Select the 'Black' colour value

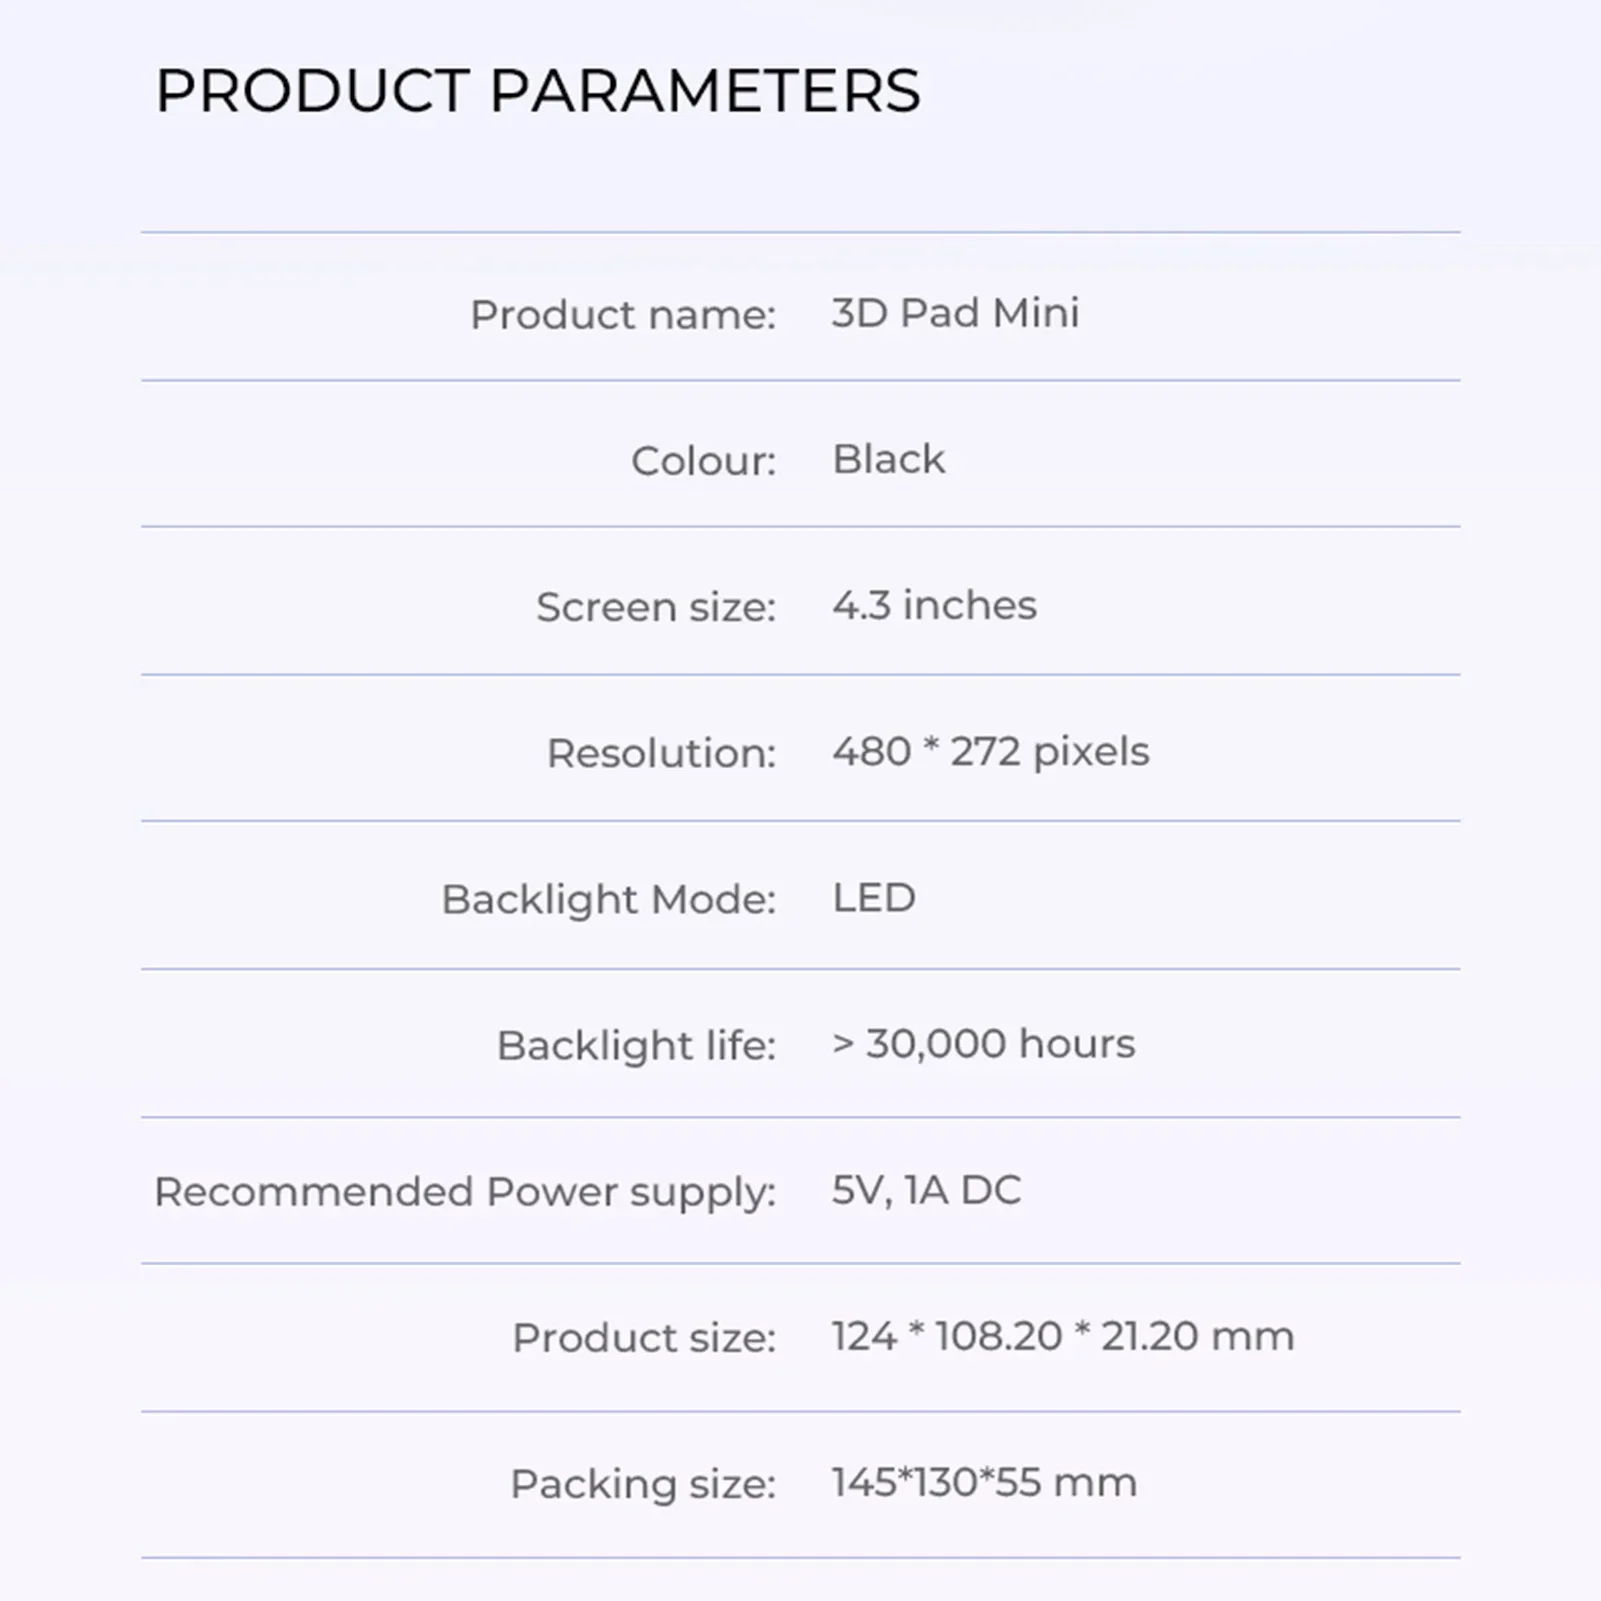click(x=888, y=459)
